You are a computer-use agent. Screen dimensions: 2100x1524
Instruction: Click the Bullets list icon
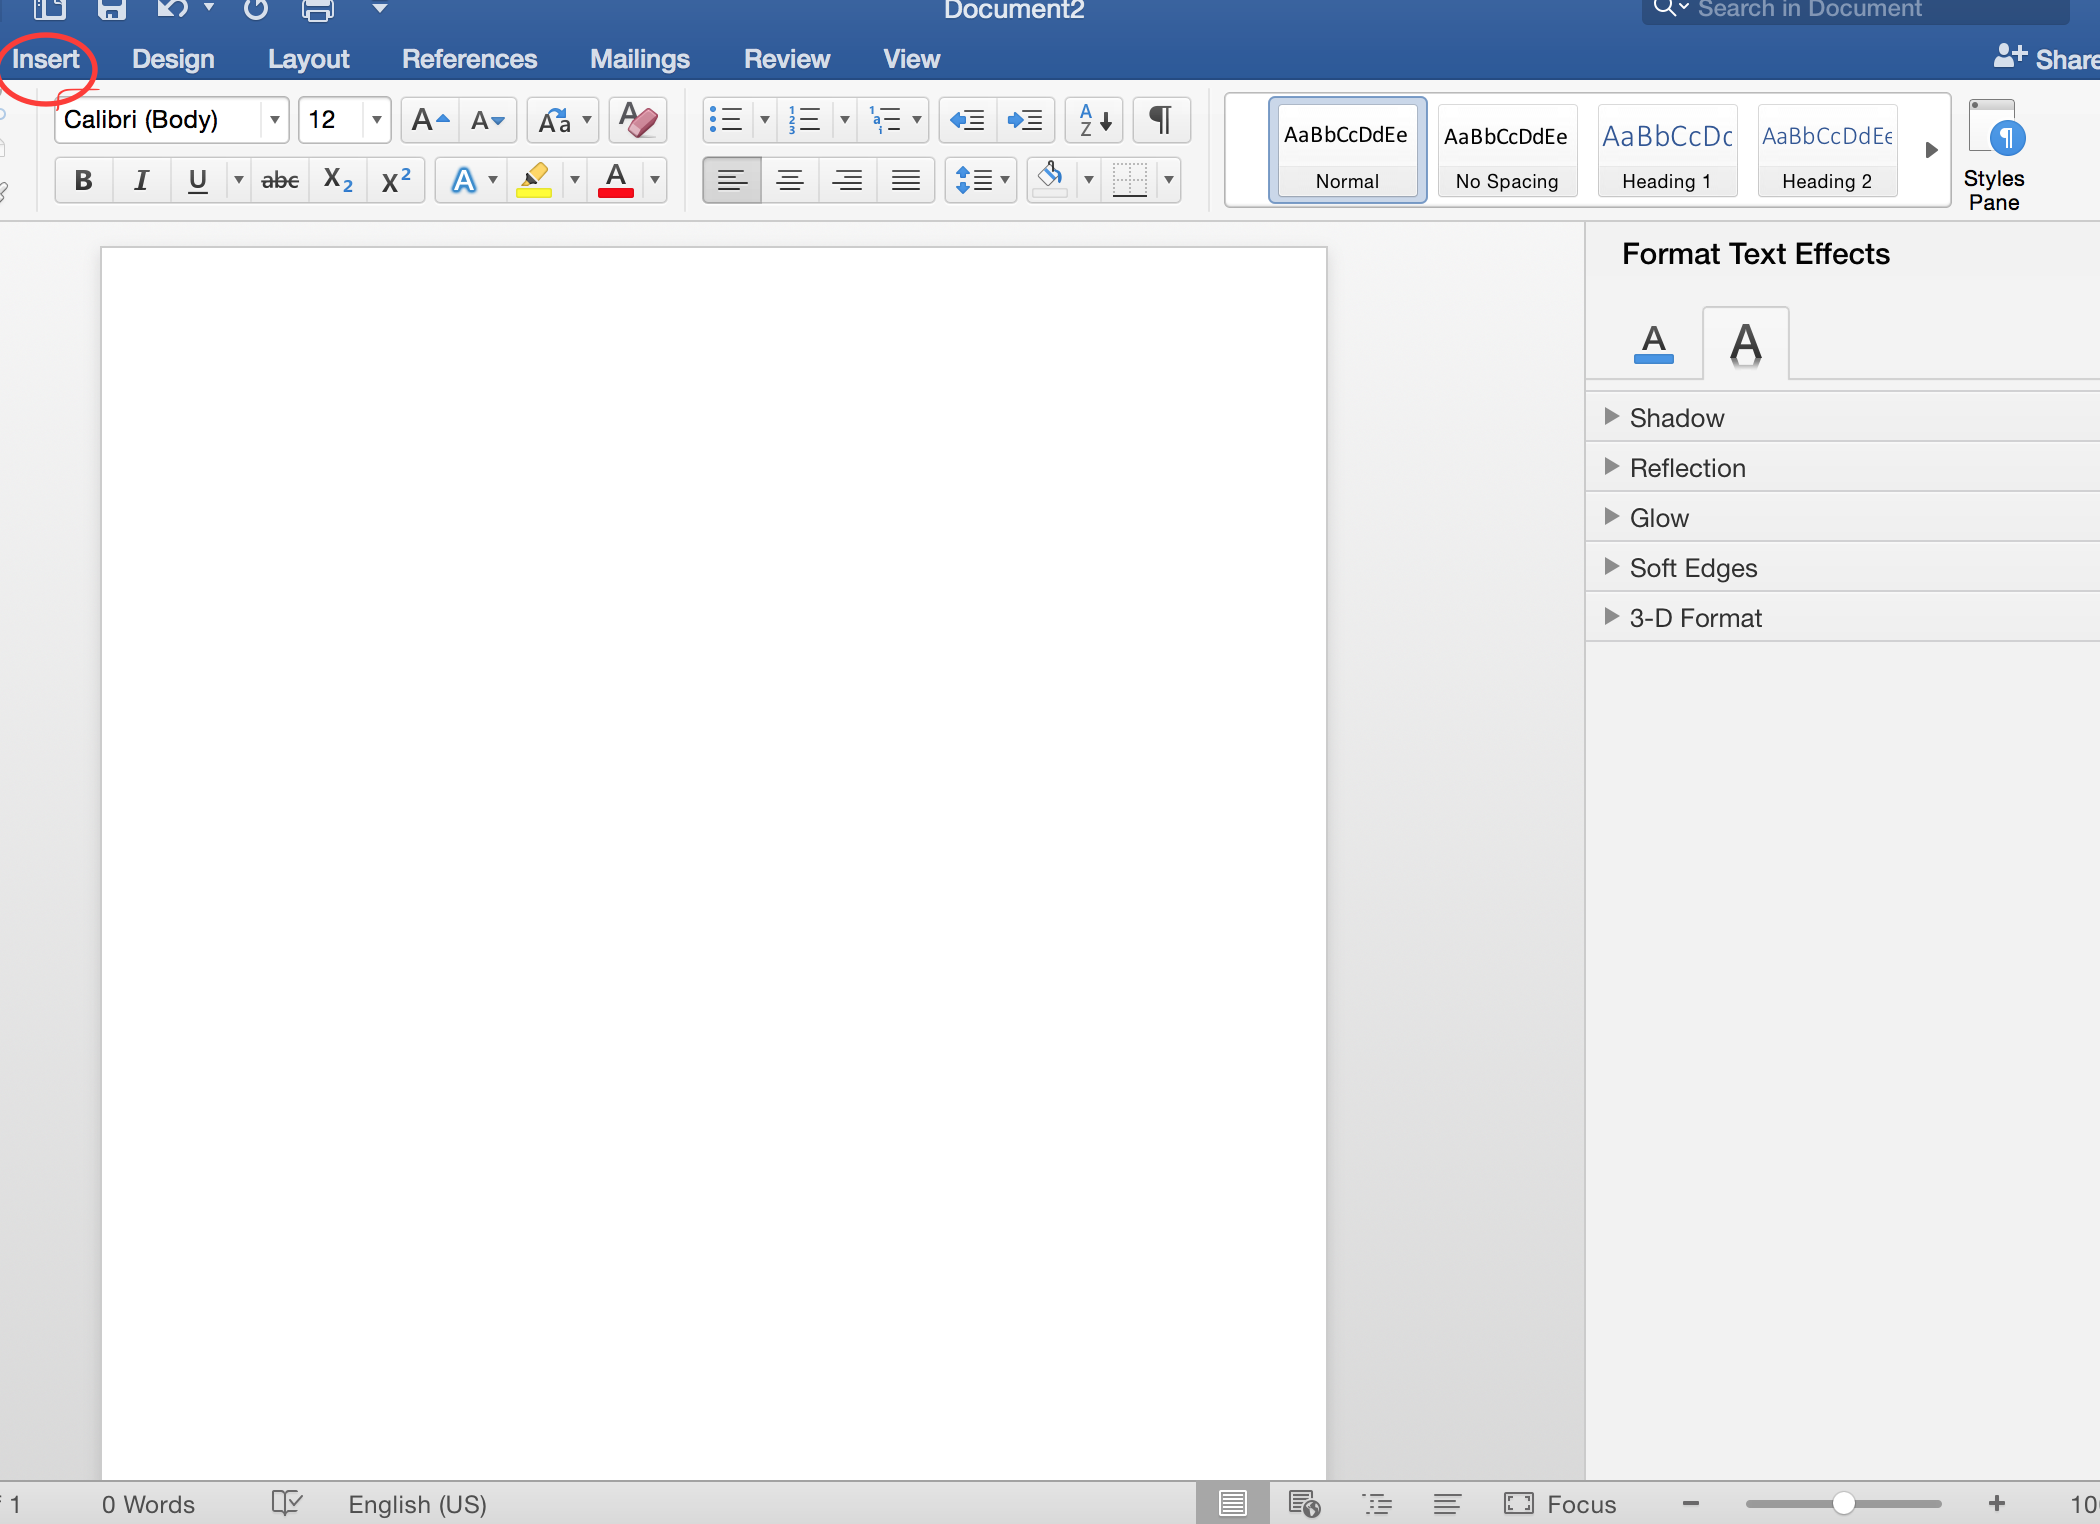[x=726, y=120]
